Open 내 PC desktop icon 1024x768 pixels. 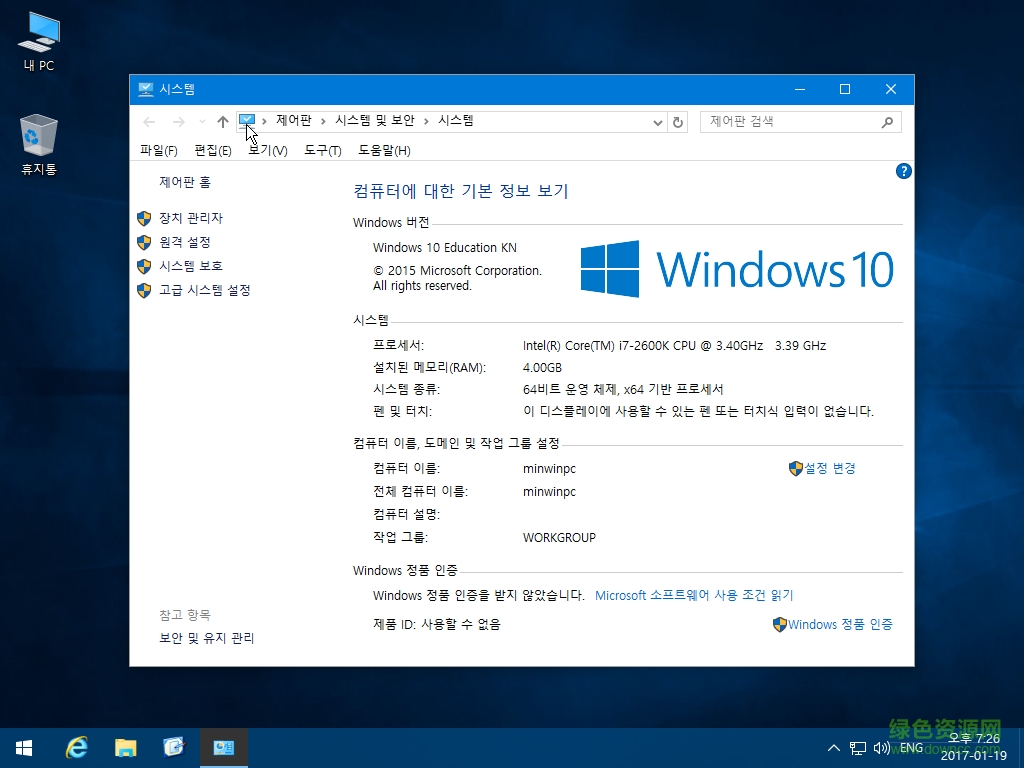click(39, 42)
